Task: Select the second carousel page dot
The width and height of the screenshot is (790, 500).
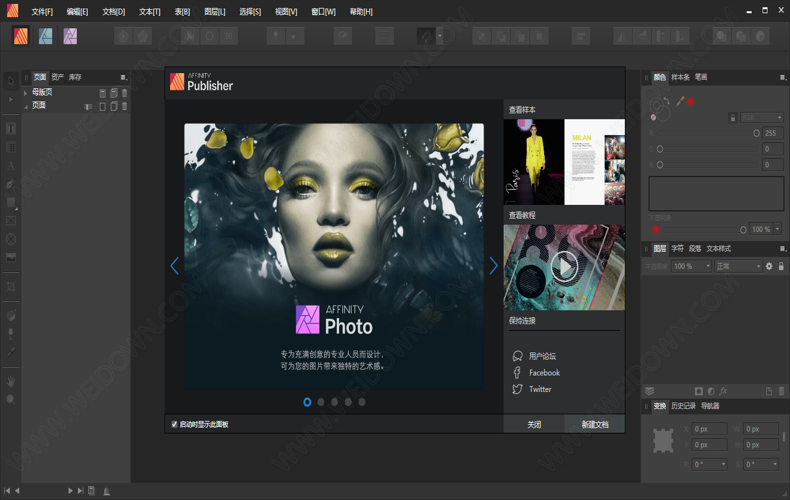Action: coord(321,402)
